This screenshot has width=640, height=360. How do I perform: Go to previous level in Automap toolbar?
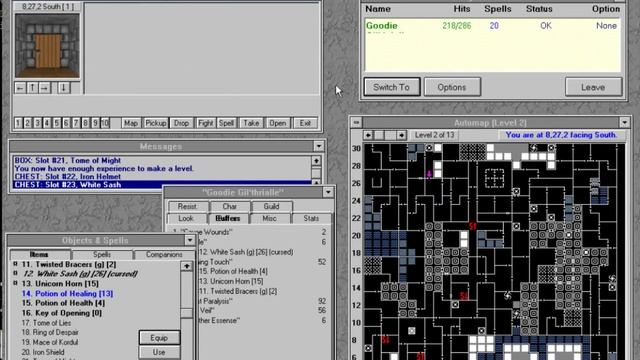click(x=368, y=135)
